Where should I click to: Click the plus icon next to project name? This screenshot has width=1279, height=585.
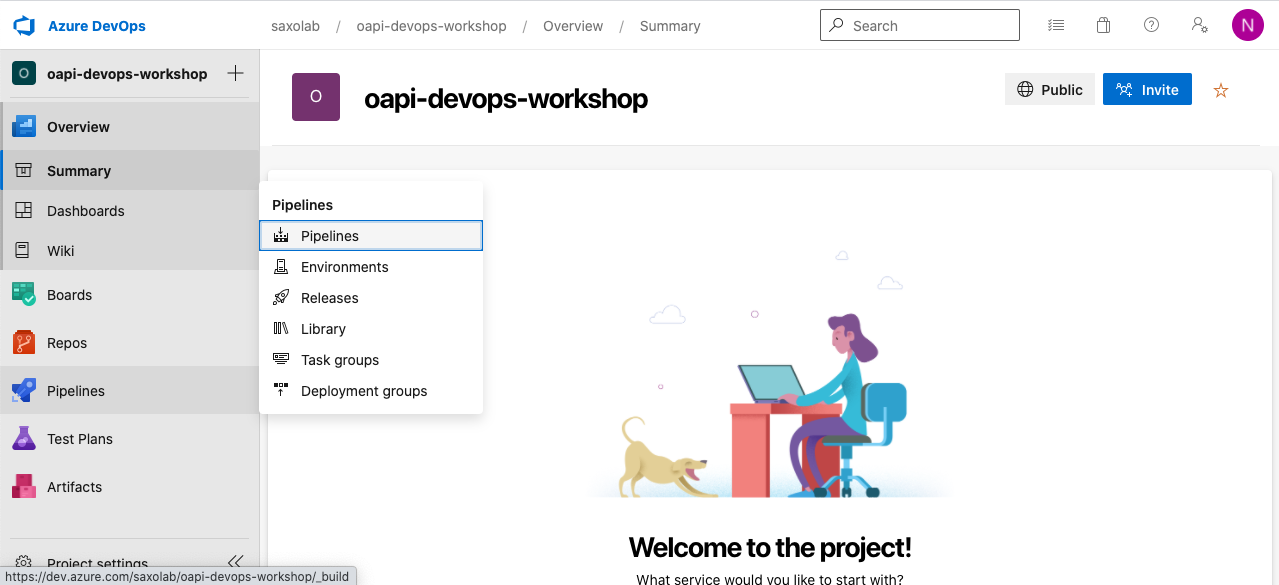(235, 73)
